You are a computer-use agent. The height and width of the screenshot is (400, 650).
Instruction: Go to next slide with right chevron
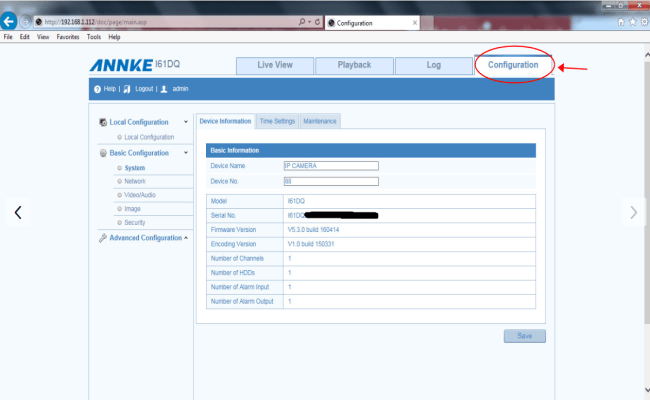[632, 211]
